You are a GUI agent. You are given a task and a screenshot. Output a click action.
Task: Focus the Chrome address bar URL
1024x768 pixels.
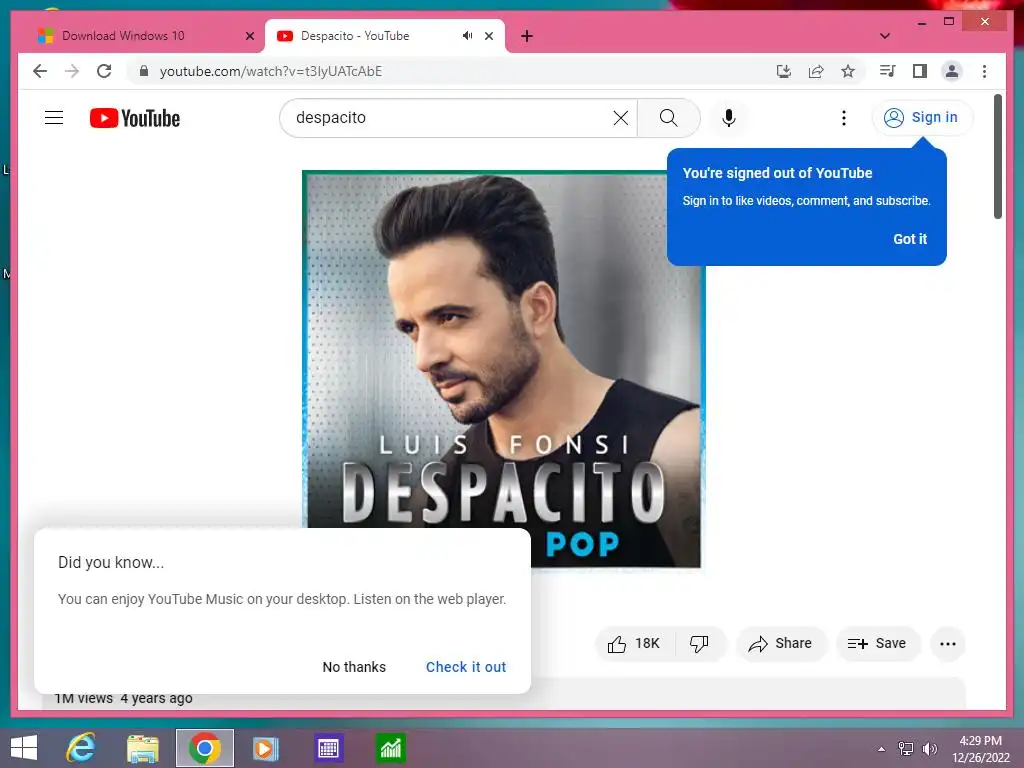270,71
